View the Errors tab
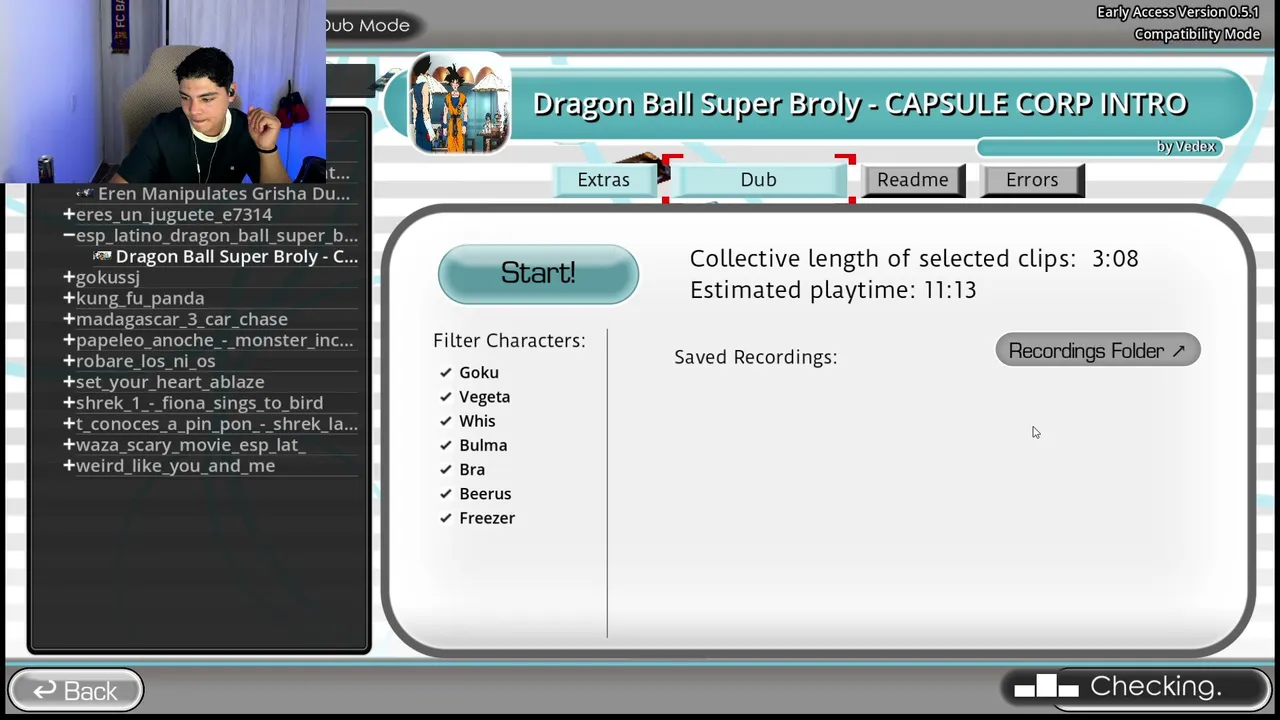Screen dimensions: 1280x720 pyautogui.click(x=1032, y=180)
